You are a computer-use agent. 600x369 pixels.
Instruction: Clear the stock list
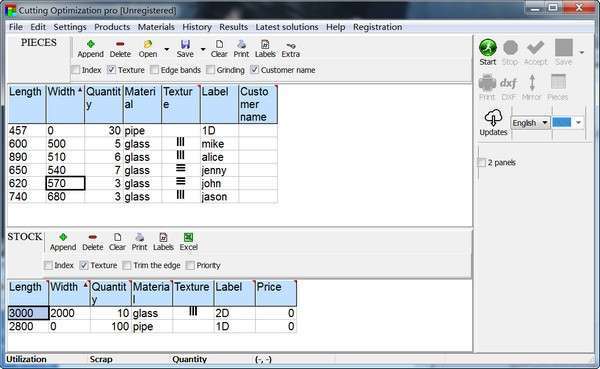coord(117,242)
